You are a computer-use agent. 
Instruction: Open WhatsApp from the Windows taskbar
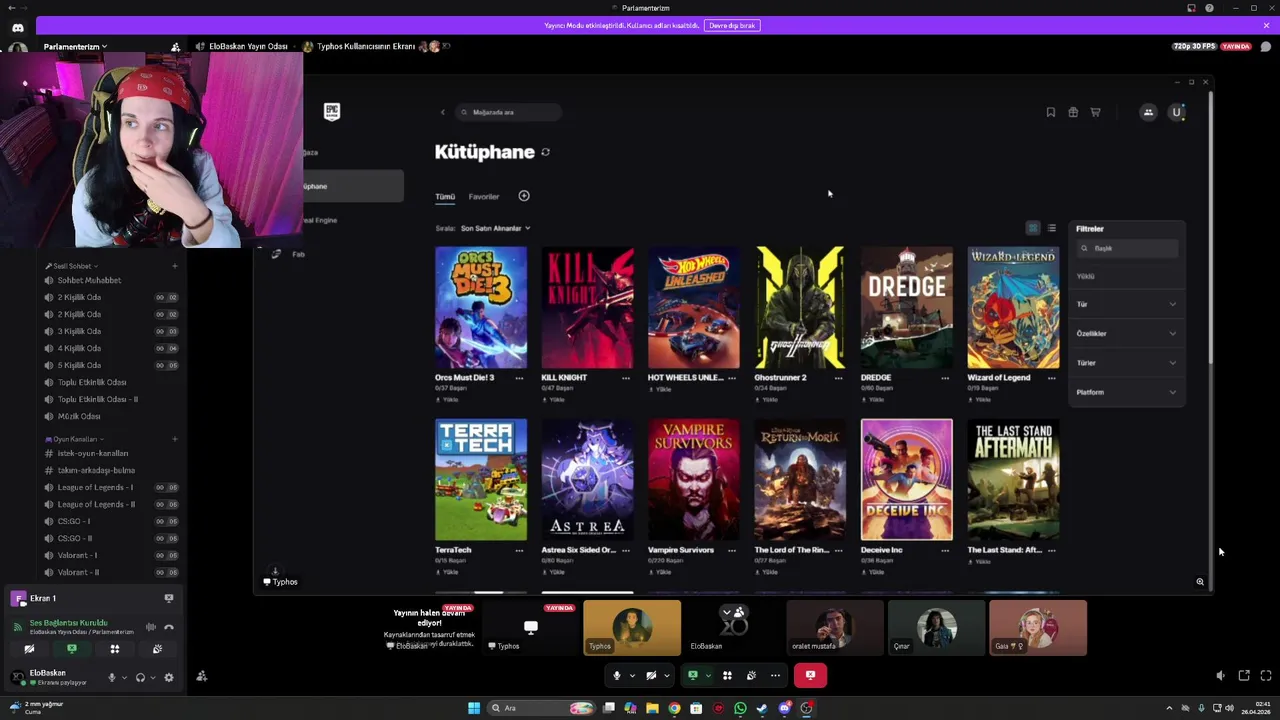click(x=740, y=708)
